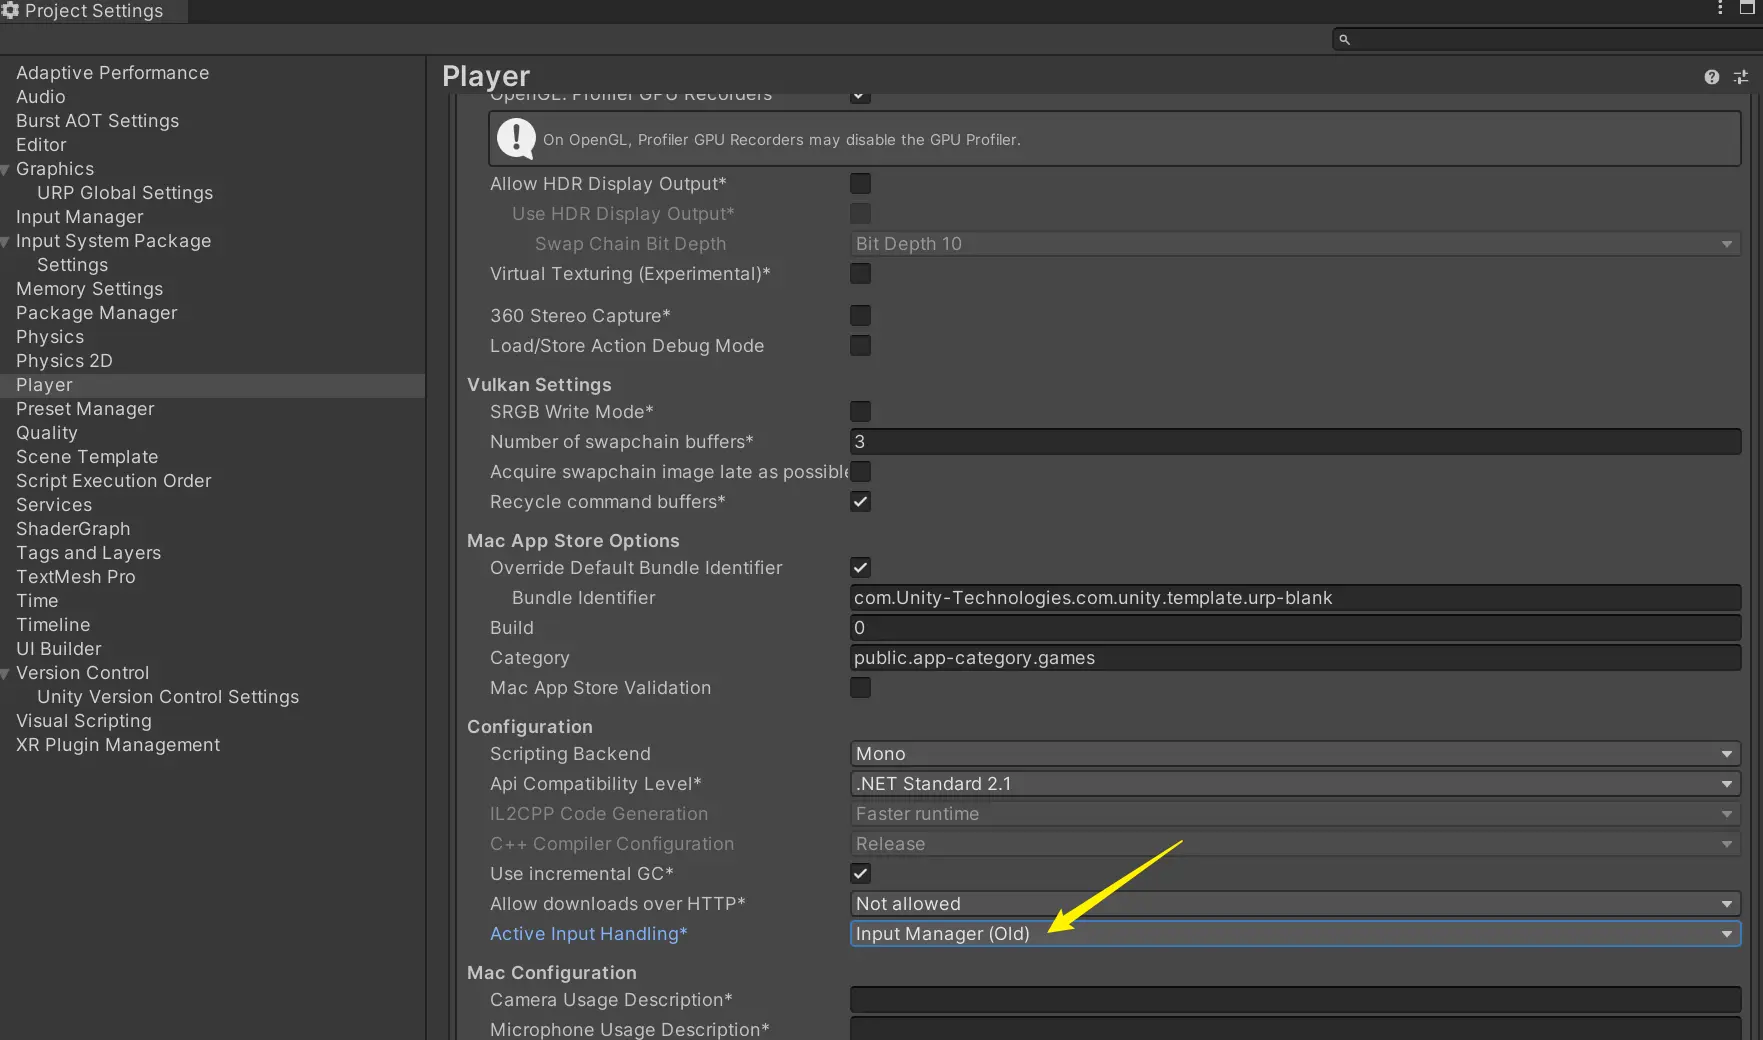Open the window's three-dot options menu
The width and height of the screenshot is (1763, 1040).
(1720, 8)
